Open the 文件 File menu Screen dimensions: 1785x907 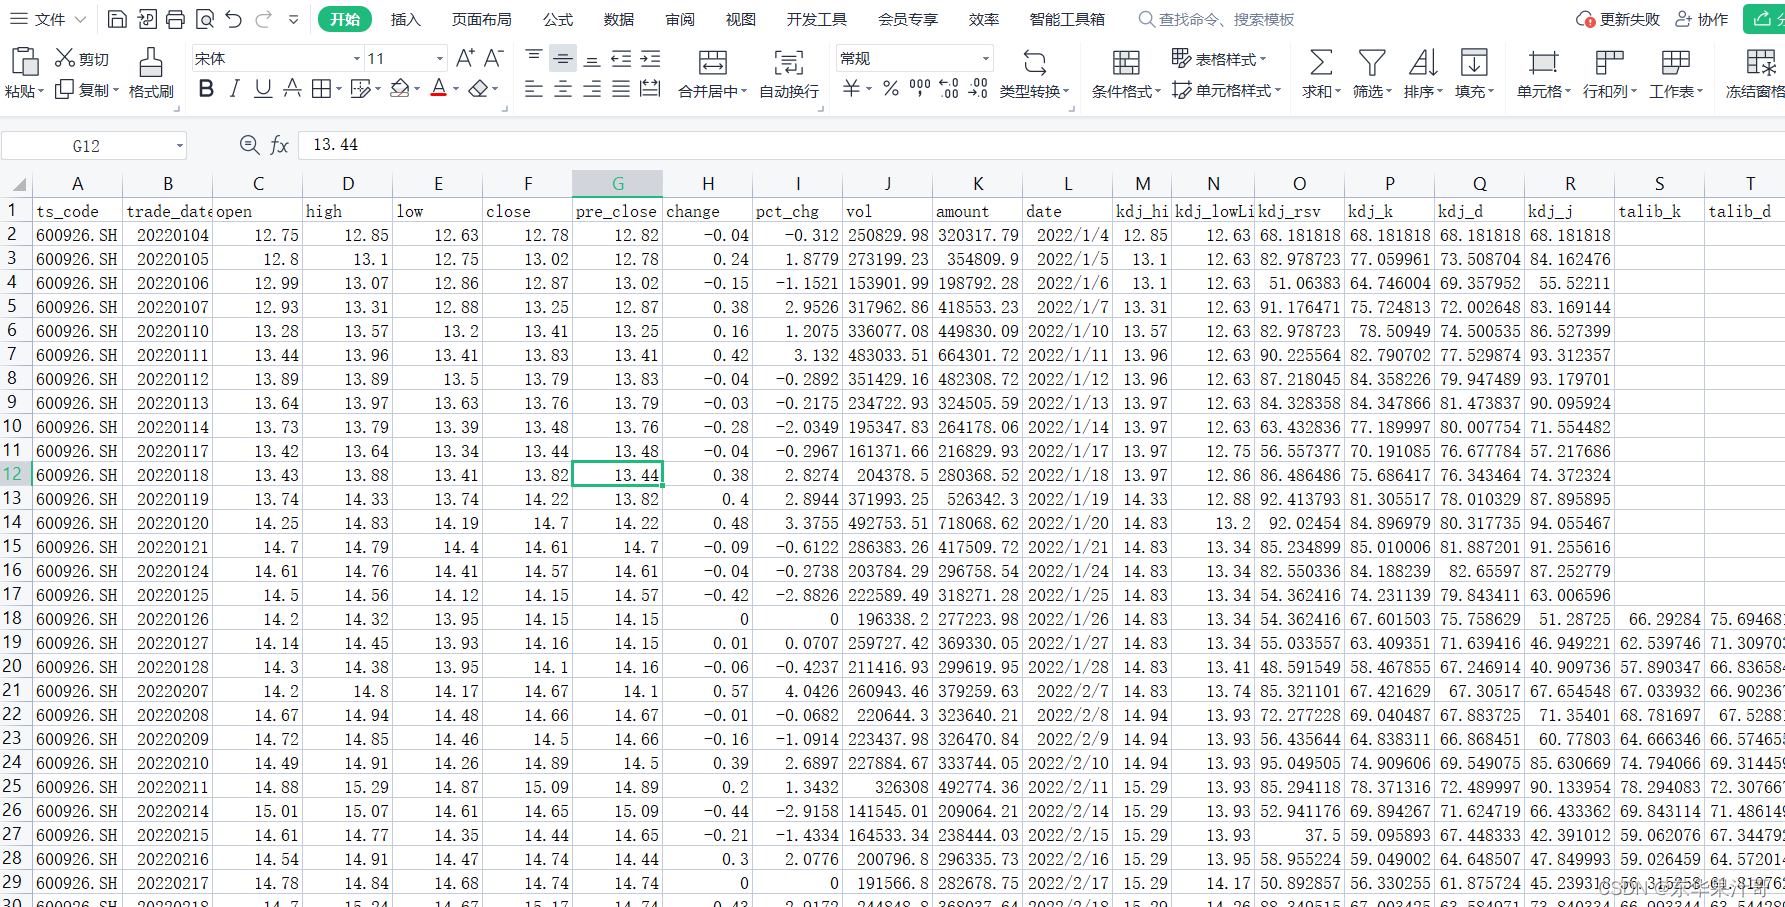[x=50, y=19]
